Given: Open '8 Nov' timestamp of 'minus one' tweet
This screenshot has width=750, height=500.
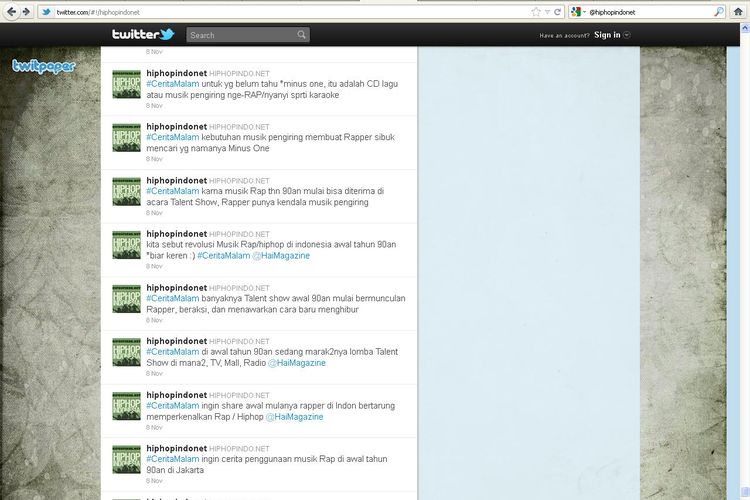Looking at the screenshot, I should (154, 105).
